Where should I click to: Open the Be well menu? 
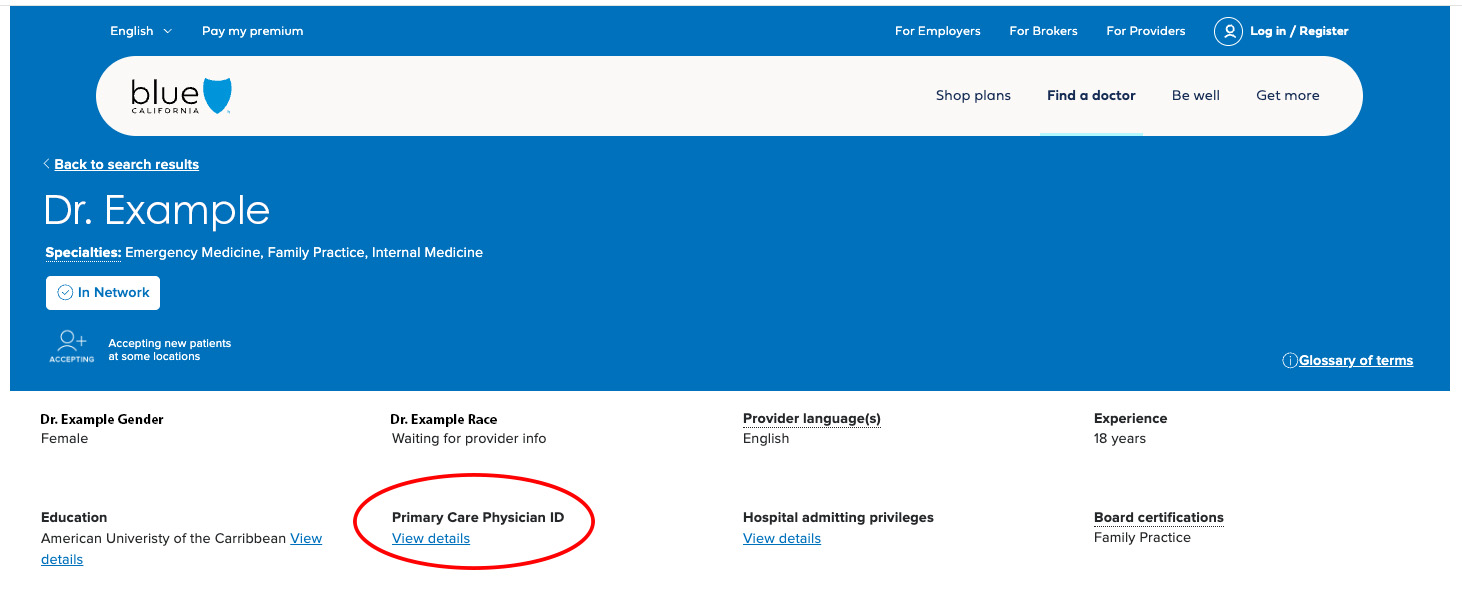1196,96
